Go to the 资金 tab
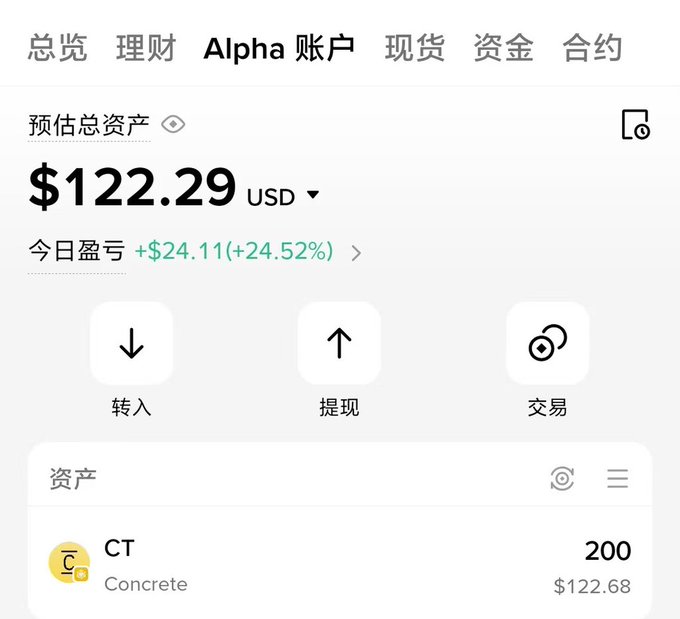Screen dimensions: 680x619 [503, 48]
